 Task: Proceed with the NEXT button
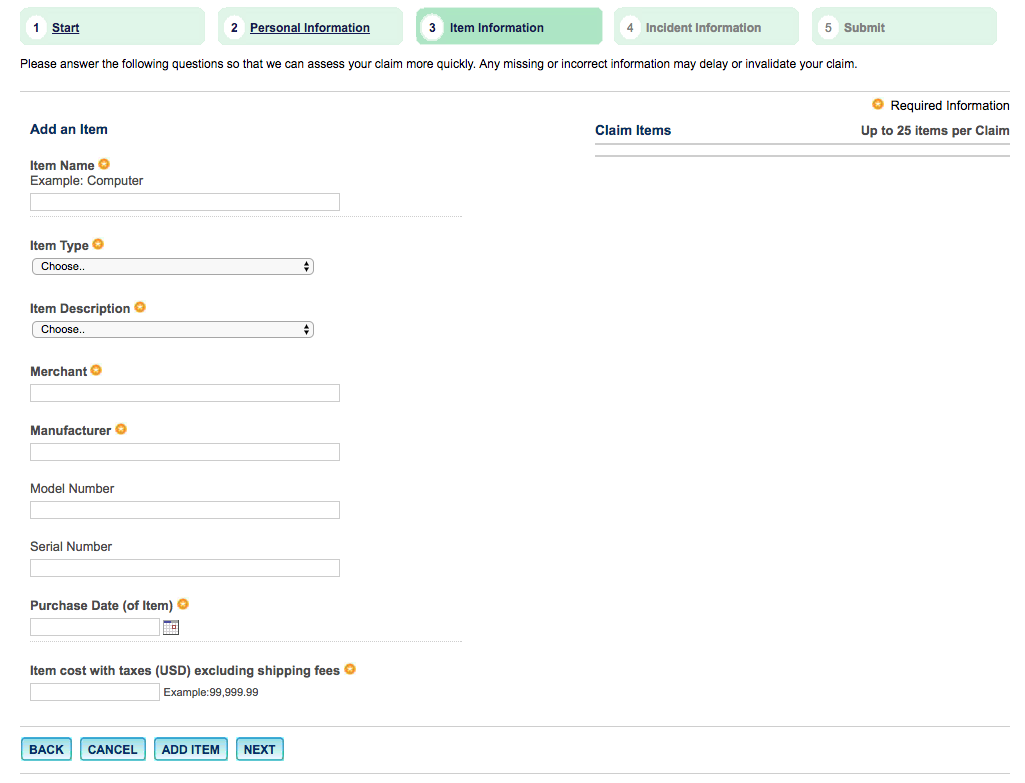pos(260,749)
